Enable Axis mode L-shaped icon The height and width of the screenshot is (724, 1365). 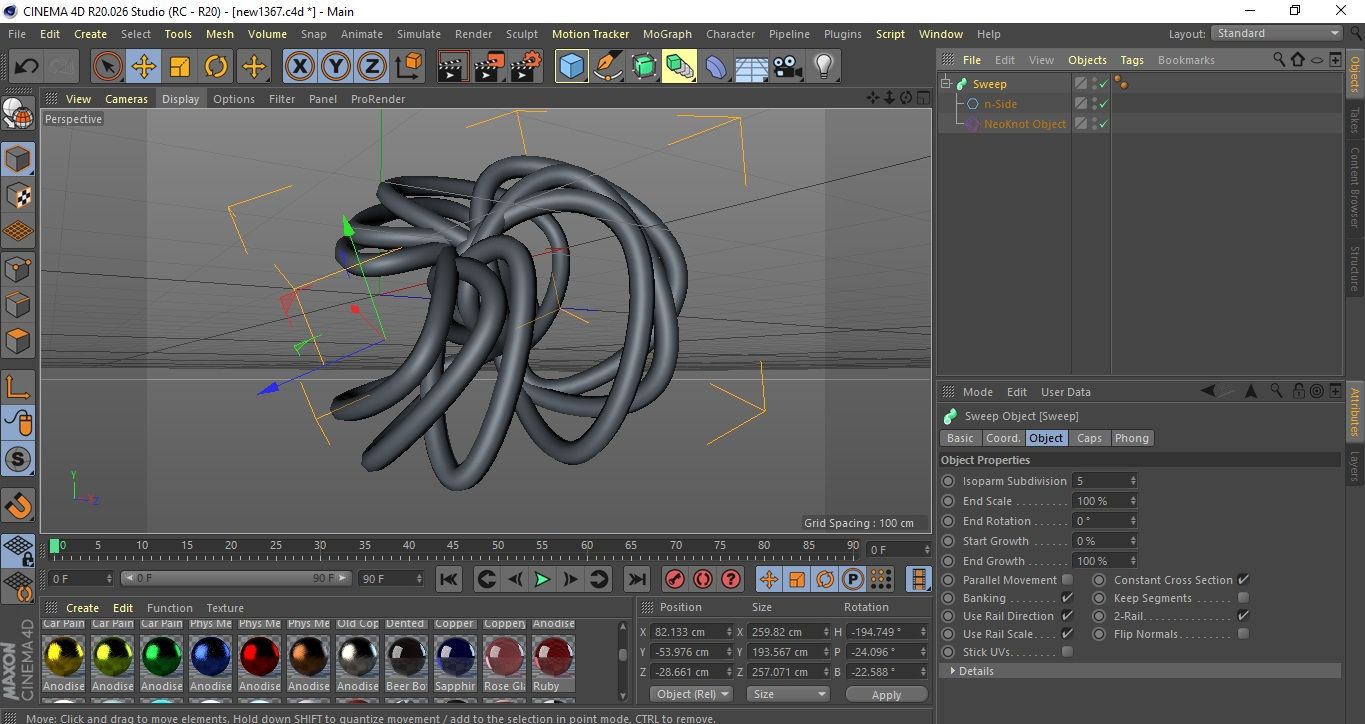18,387
